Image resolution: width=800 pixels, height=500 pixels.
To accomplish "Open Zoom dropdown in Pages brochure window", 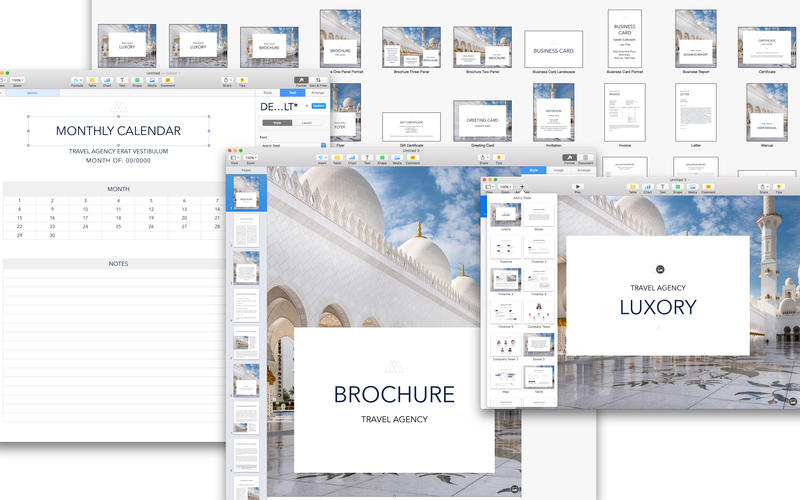I will (250, 159).
